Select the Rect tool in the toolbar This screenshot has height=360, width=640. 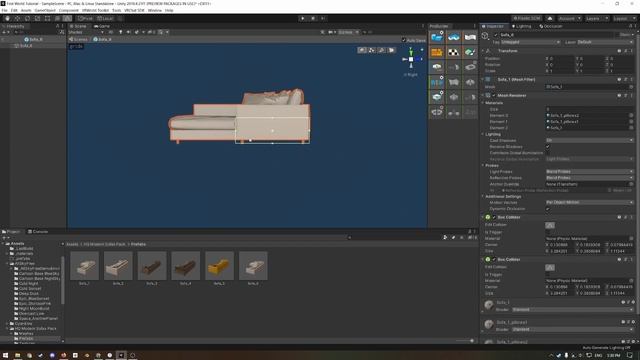coord(47,18)
